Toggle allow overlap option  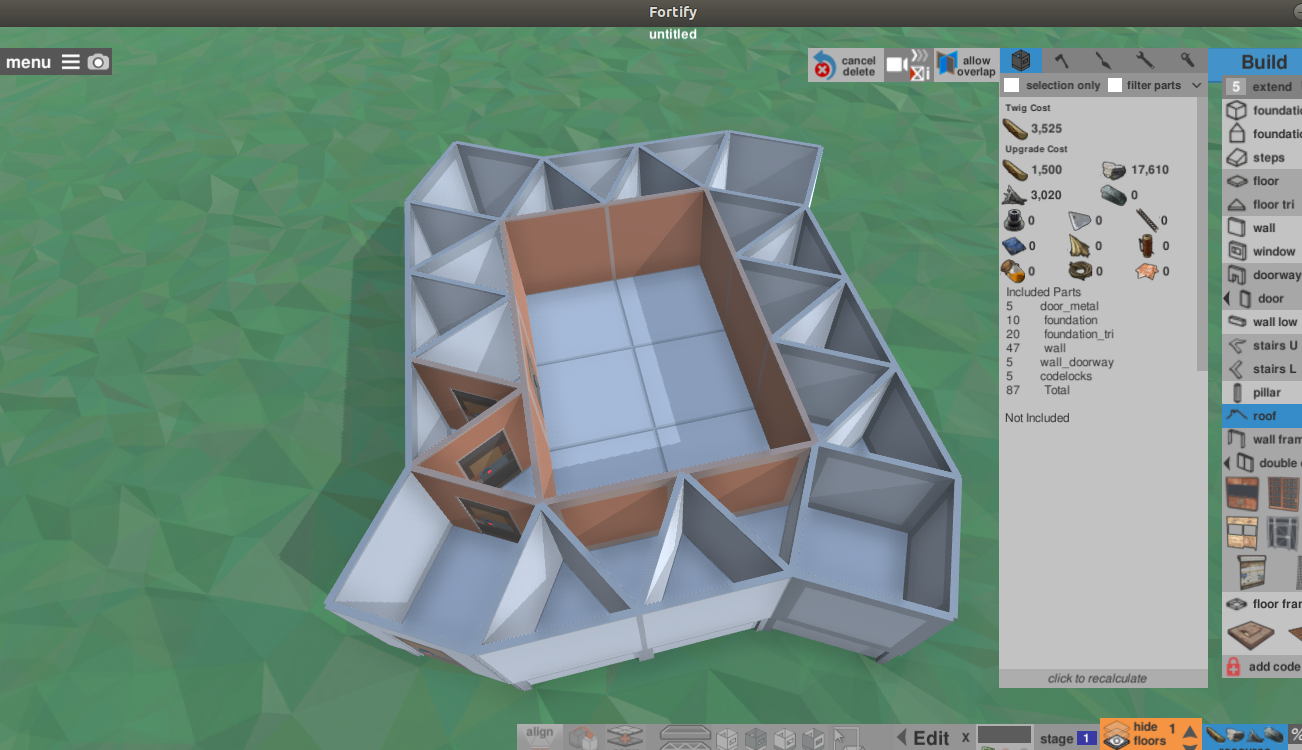(966, 66)
